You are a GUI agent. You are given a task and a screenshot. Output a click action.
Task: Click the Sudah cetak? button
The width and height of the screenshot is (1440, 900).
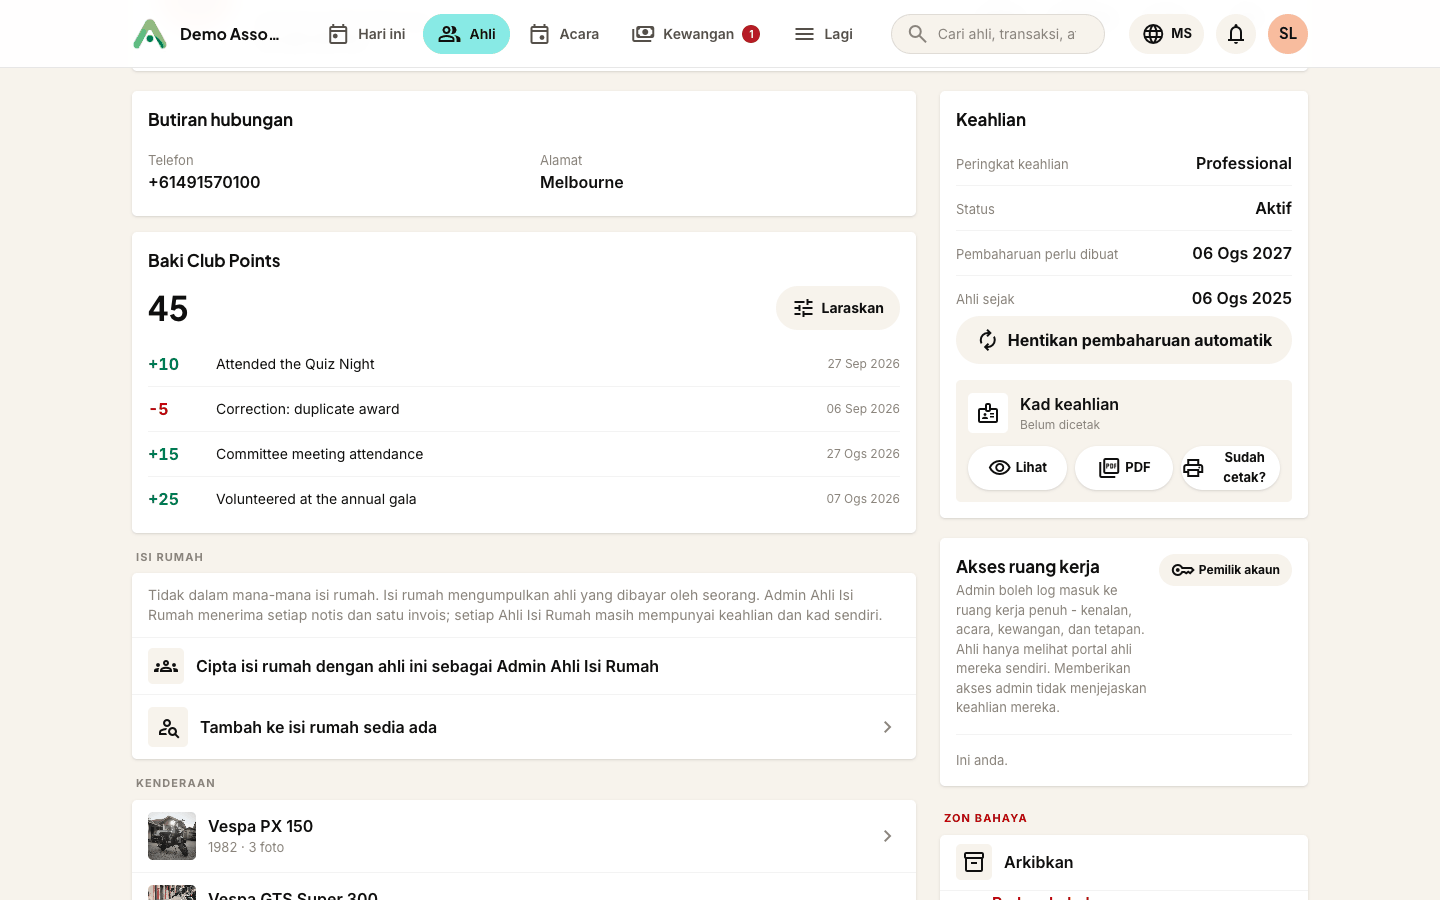[1230, 468]
